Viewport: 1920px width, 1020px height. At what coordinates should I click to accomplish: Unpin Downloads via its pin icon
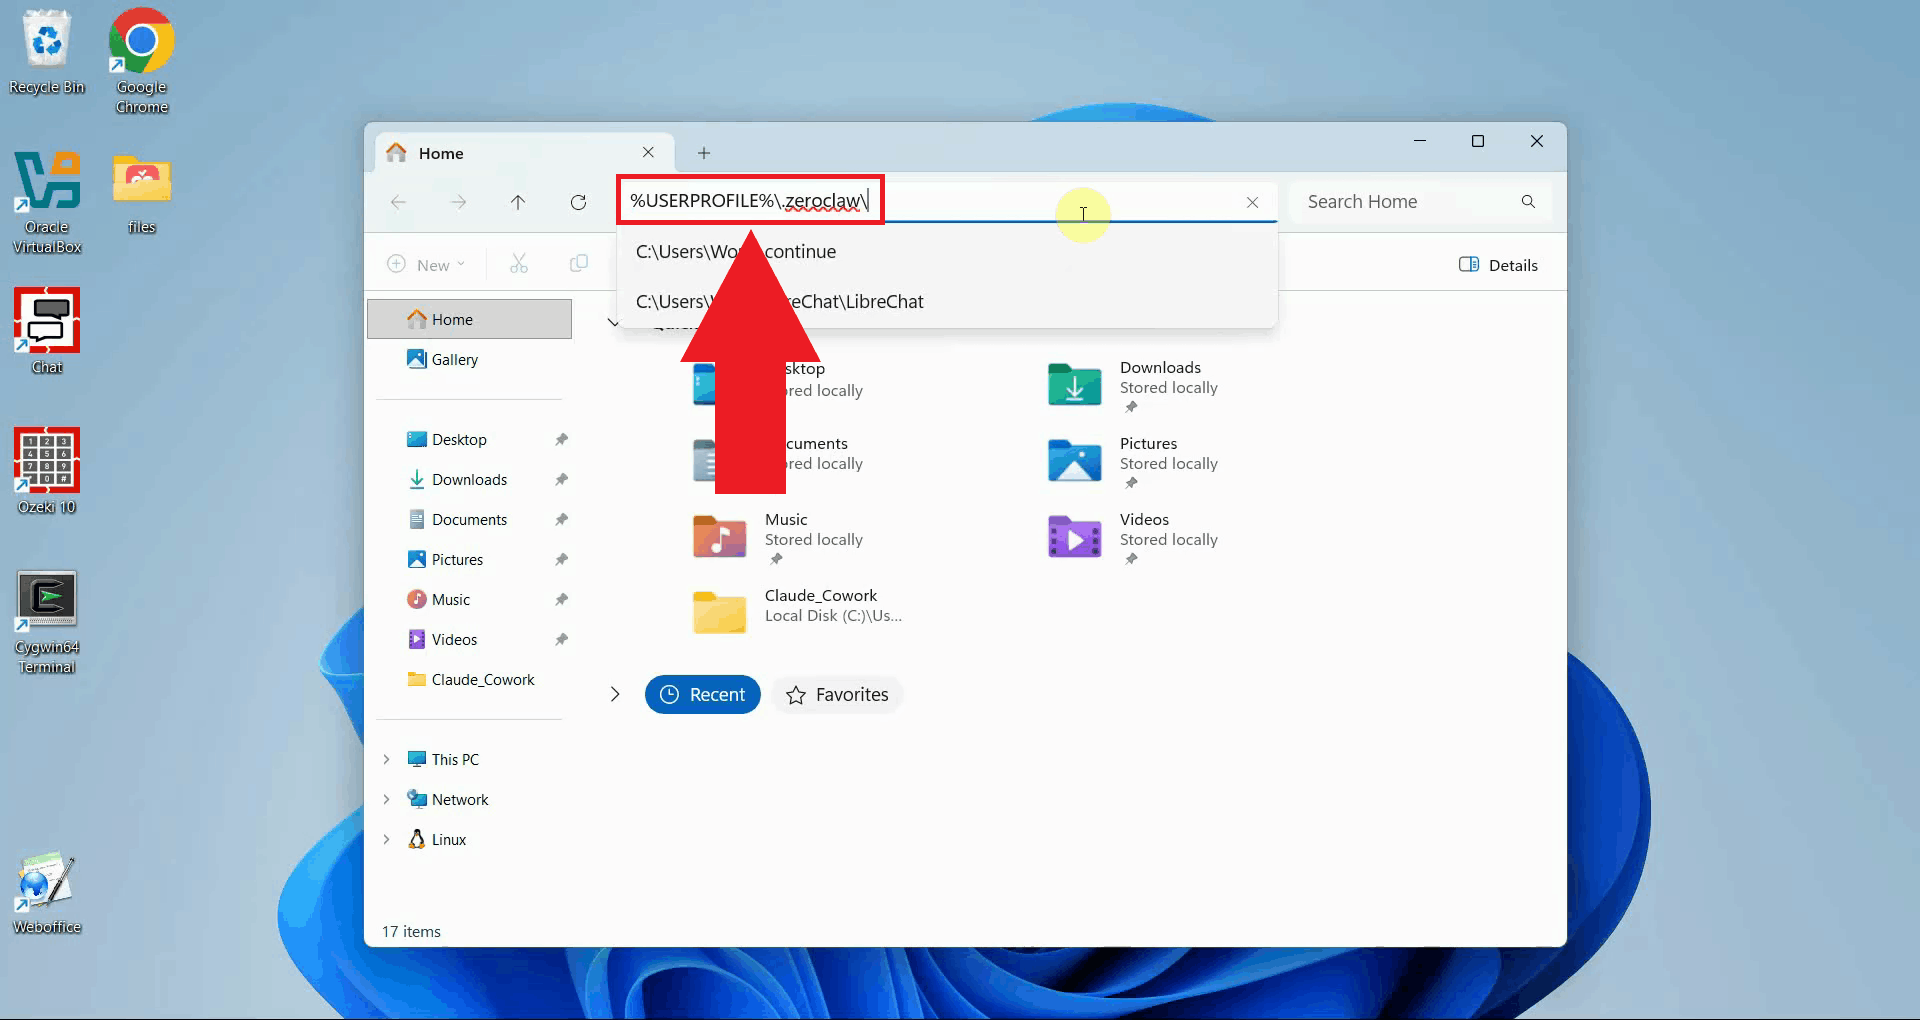[x=561, y=479]
